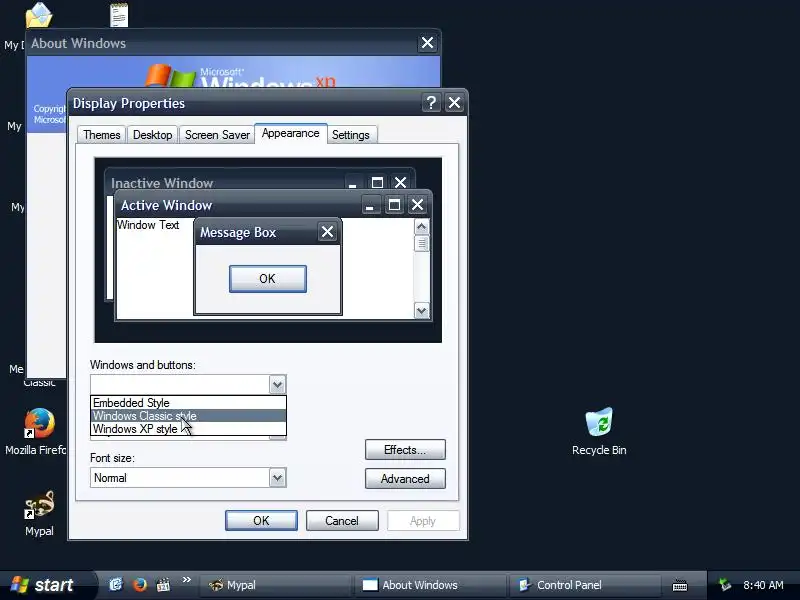
Task: Open the Settings tab
Action: click(x=351, y=135)
